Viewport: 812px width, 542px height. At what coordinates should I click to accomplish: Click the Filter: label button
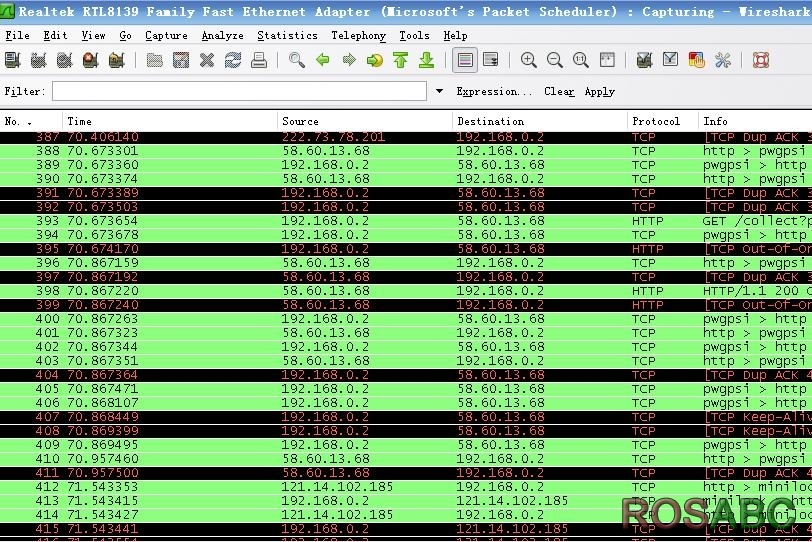click(25, 91)
